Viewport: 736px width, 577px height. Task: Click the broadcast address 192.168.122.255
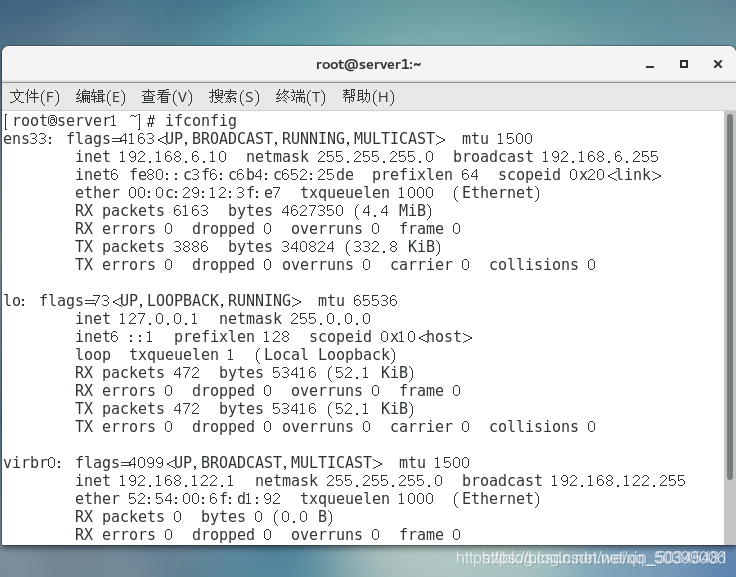pos(618,481)
